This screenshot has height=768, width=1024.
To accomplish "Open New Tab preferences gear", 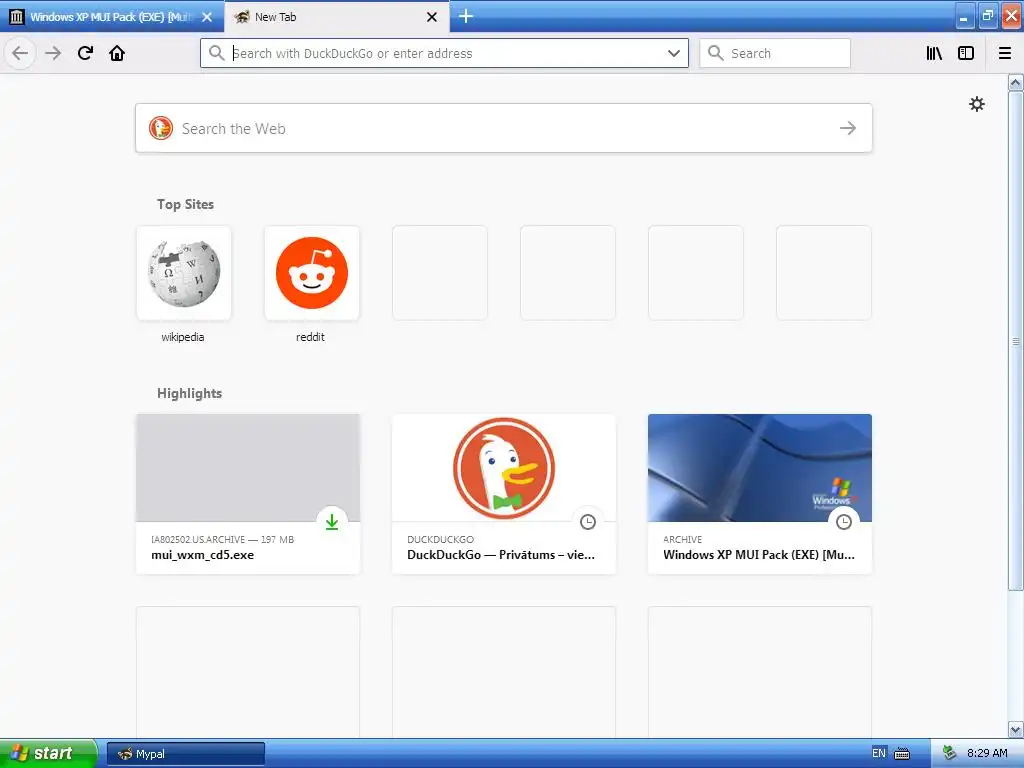I will tap(976, 104).
